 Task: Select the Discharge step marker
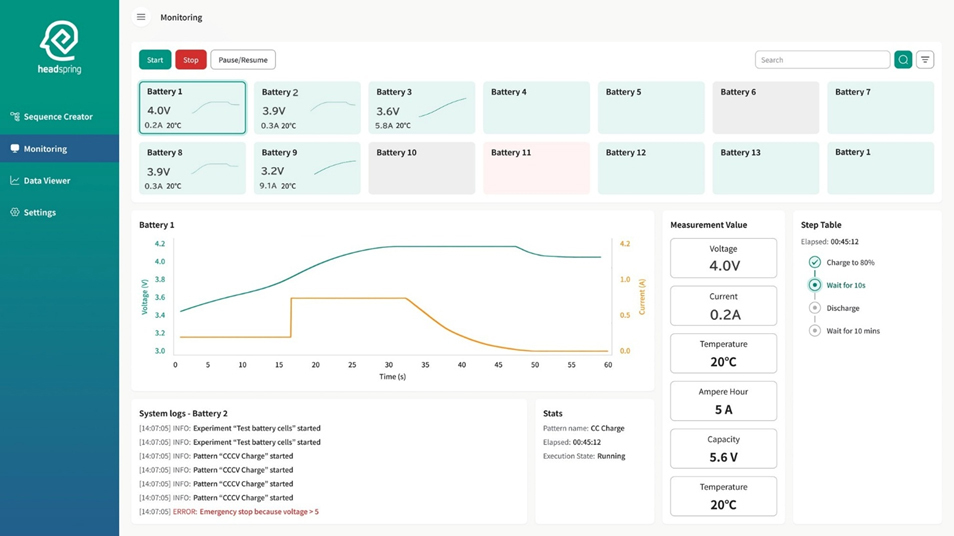tap(815, 308)
